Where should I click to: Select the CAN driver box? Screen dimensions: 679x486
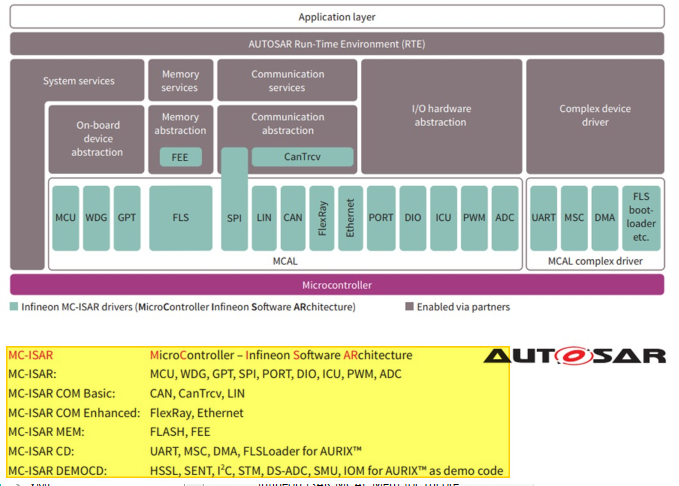[293, 218]
